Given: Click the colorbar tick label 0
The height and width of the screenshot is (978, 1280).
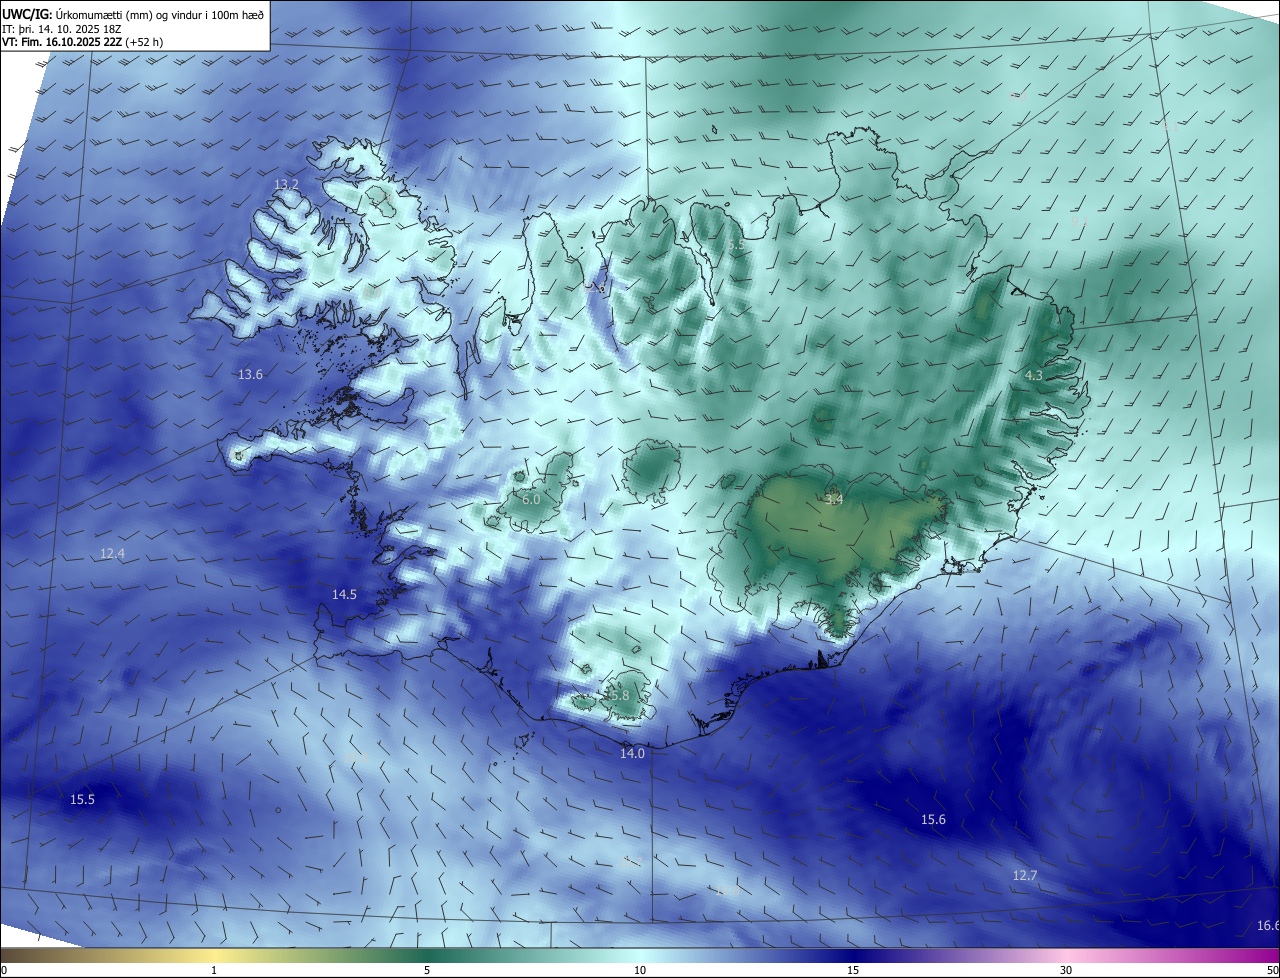Looking at the screenshot, I should [x=4, y=970].
